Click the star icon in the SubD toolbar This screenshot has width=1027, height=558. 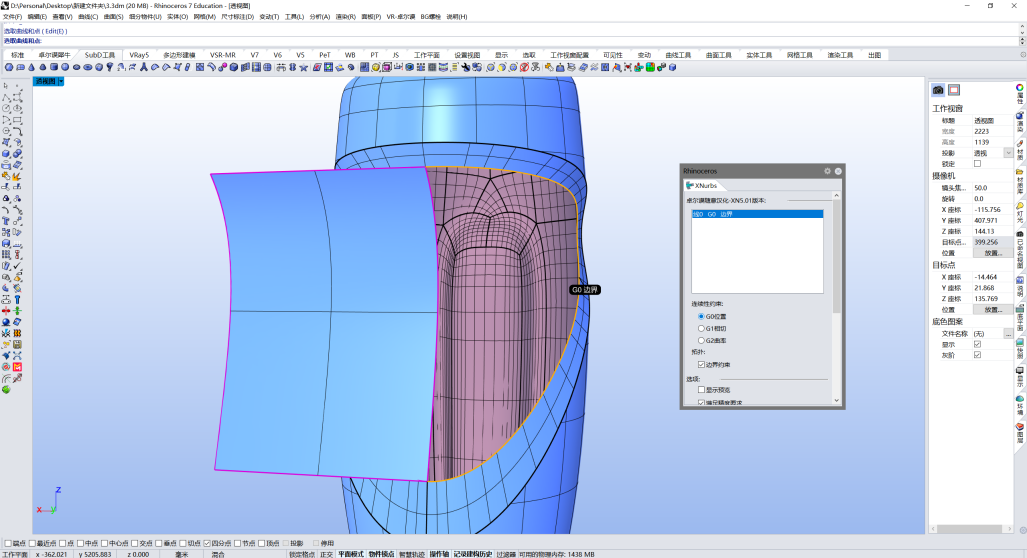[x=303, y=67]
